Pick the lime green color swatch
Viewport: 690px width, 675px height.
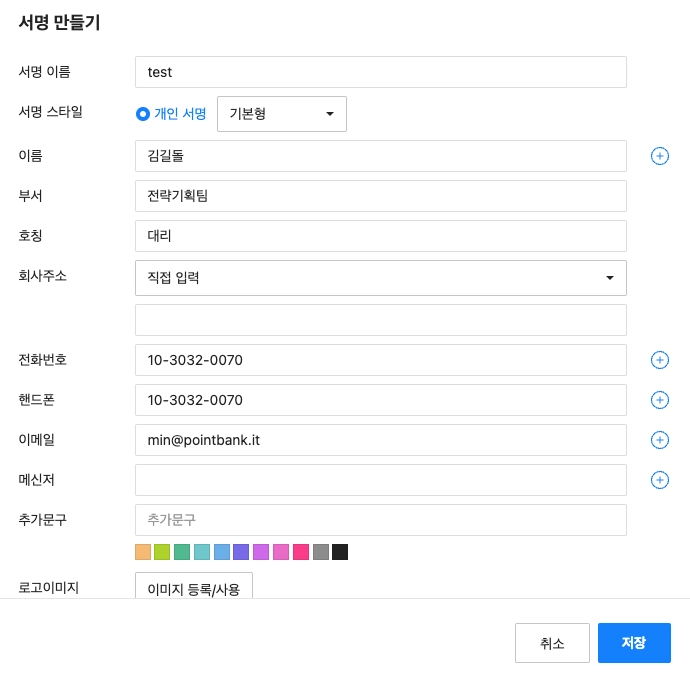pos(162,552)
